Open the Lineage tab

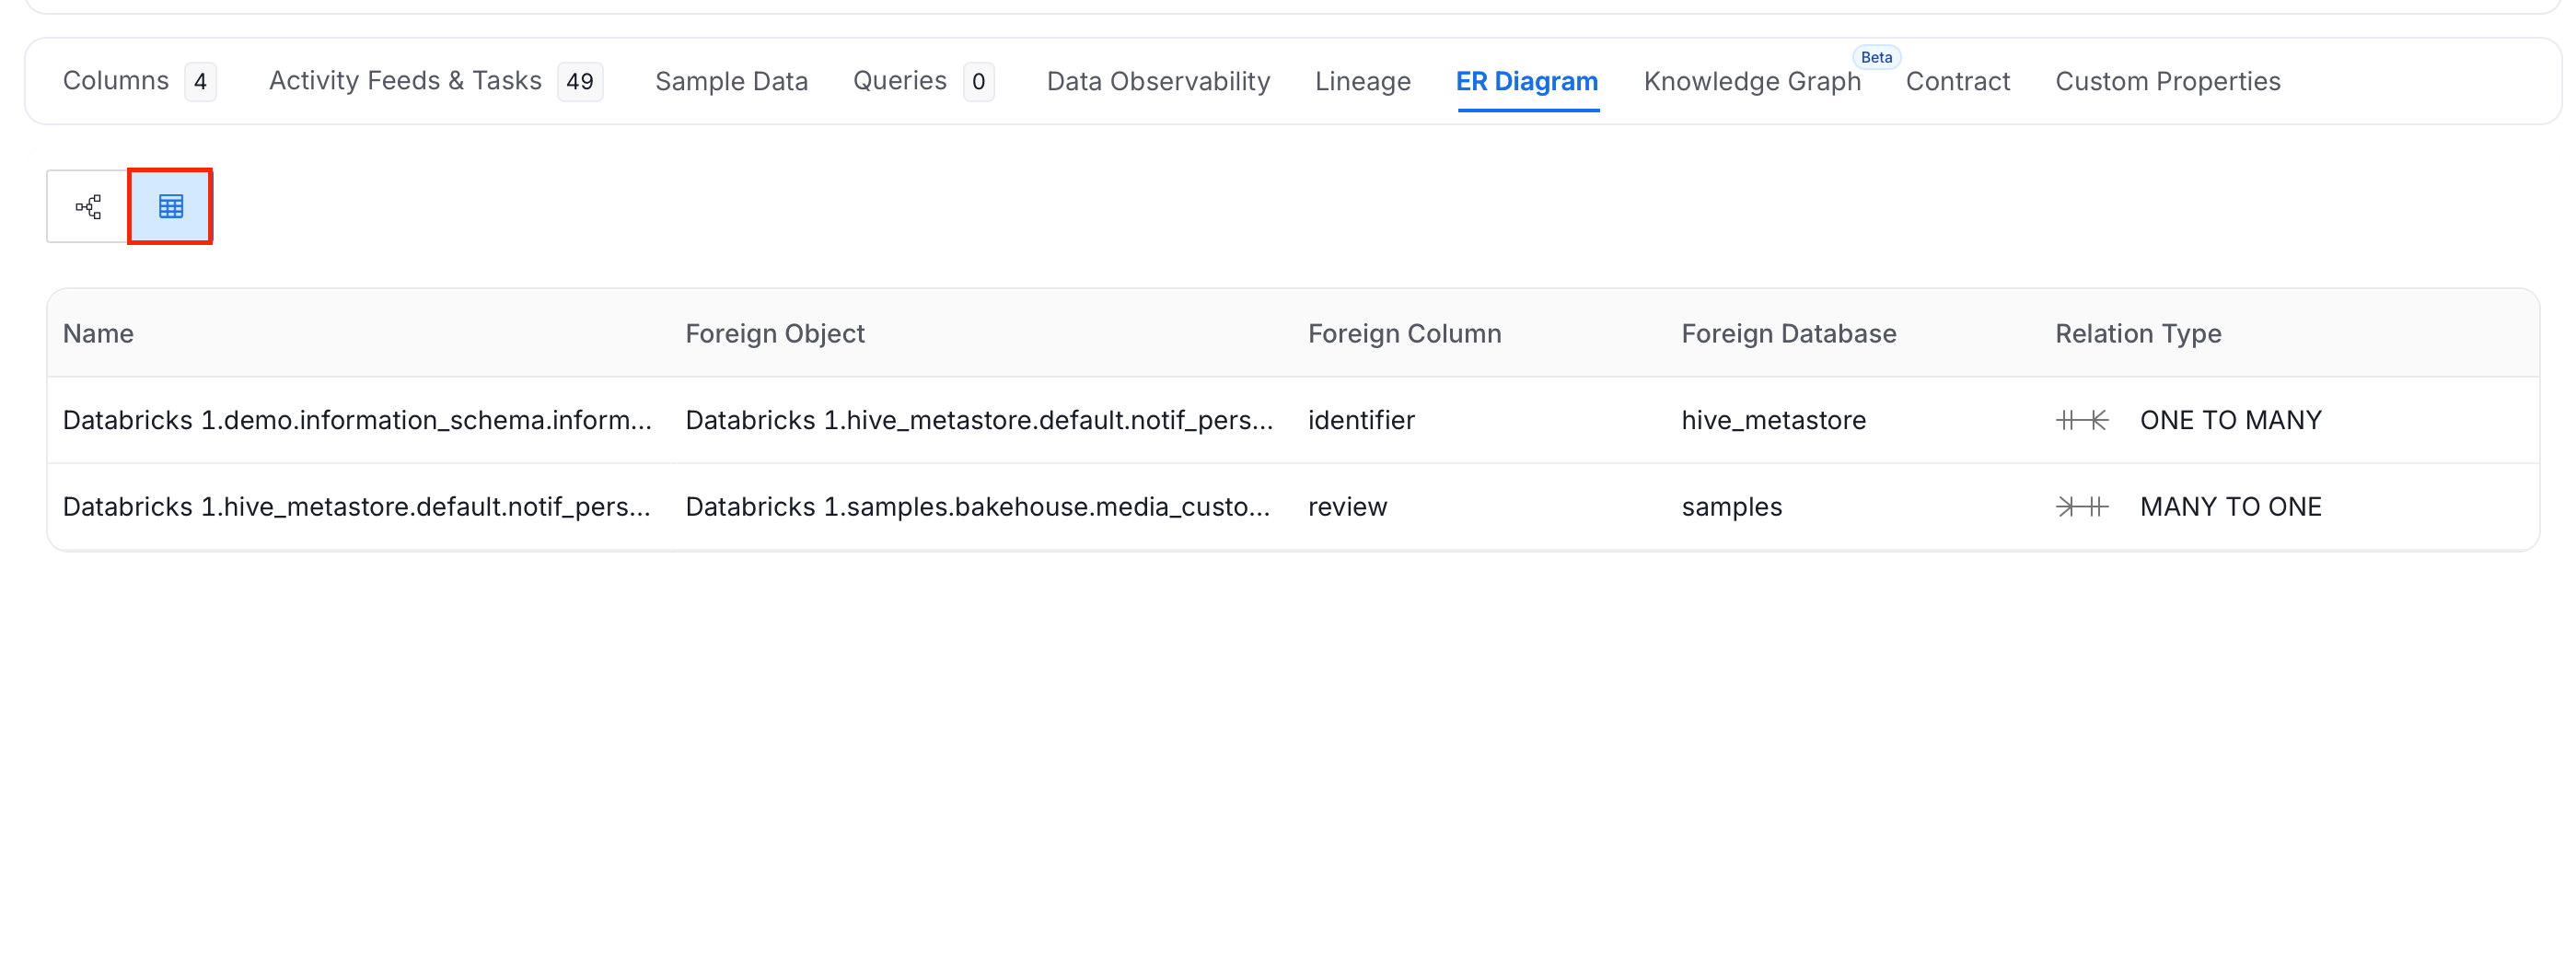click(x=1363, y=81)
